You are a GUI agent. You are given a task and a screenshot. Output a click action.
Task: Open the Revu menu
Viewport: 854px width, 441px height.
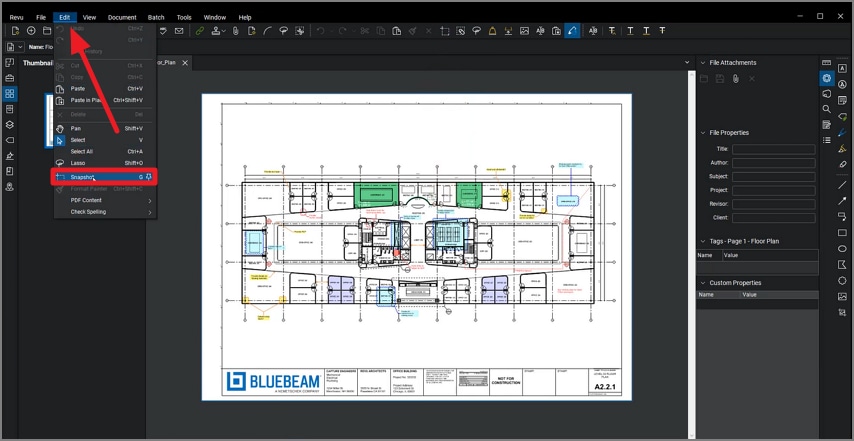16,17
